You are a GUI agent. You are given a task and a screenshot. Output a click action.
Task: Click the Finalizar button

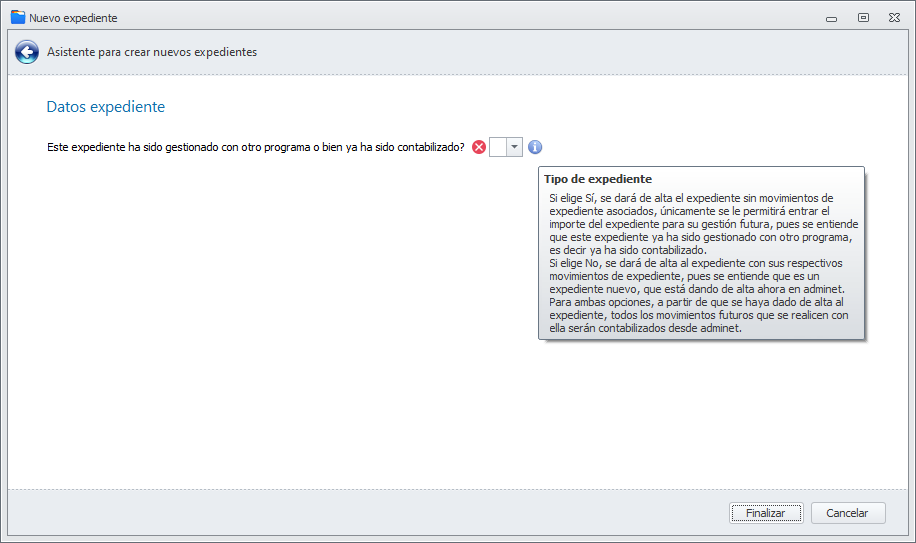click(x=766, y=513)
